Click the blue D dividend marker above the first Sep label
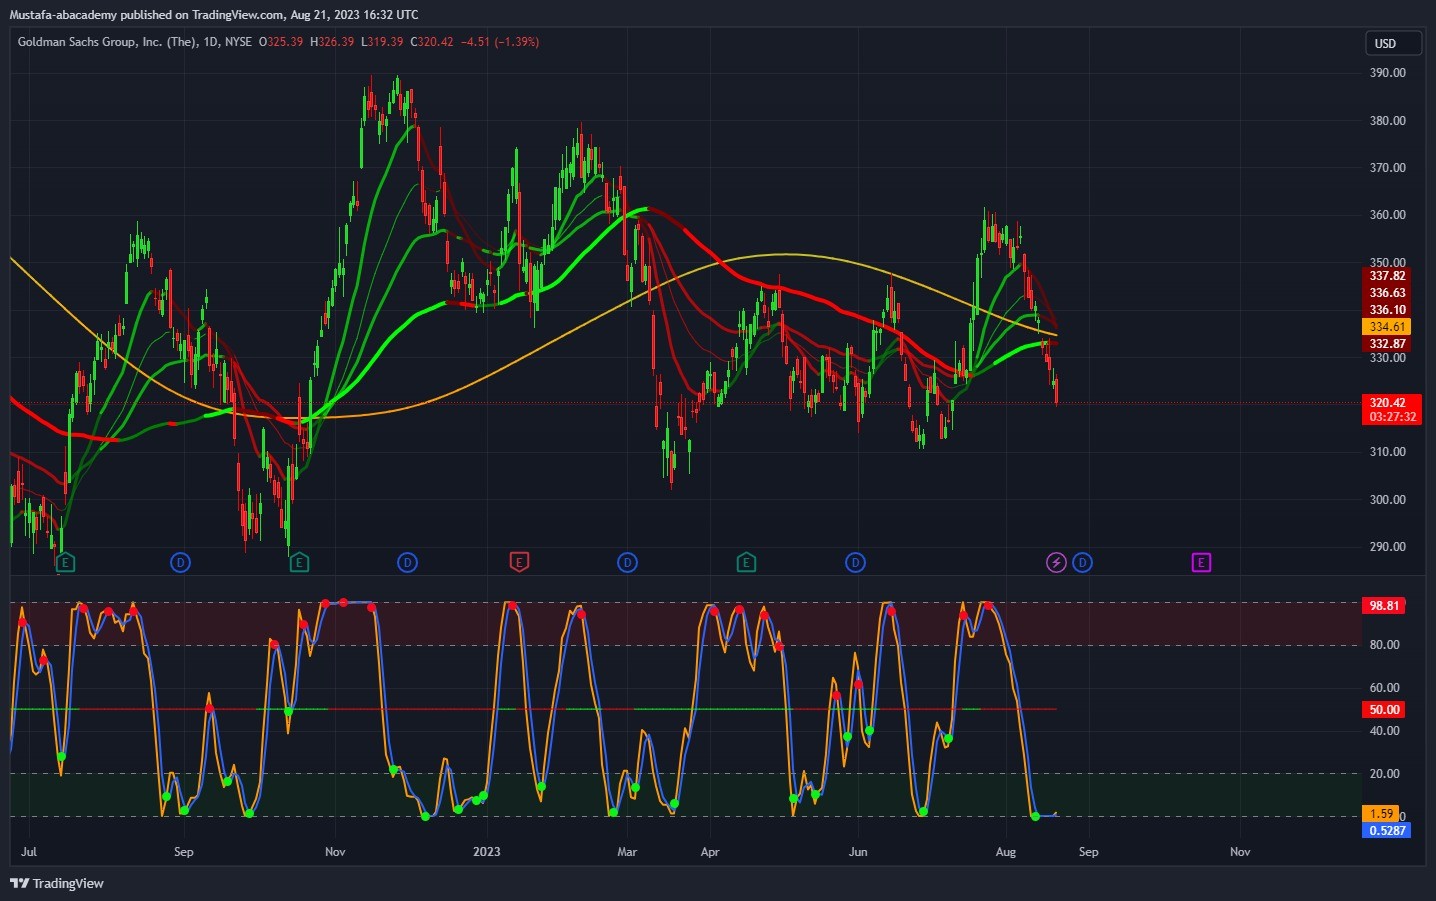This screenshot has width=1436, height=901. click(180, 563)
